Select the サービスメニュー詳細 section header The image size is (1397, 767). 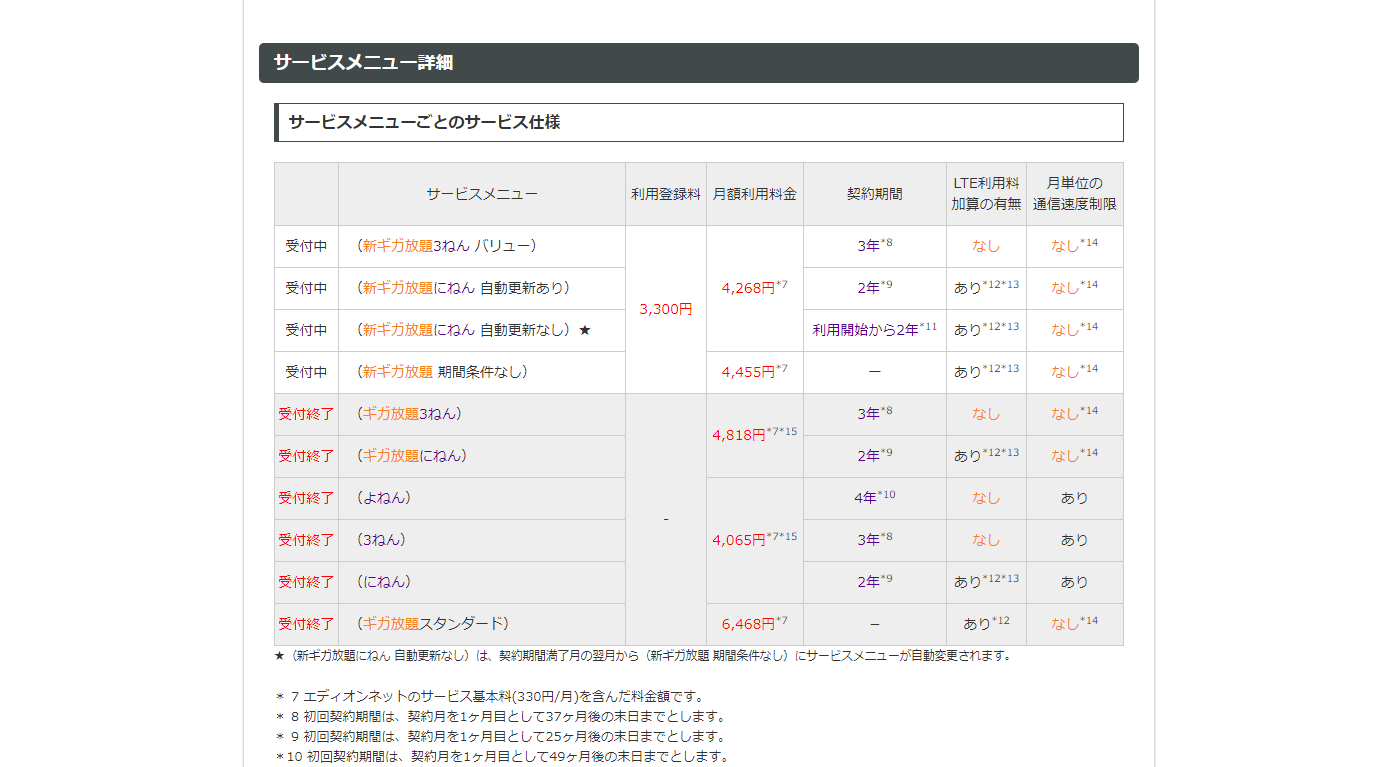pos(699,63)
